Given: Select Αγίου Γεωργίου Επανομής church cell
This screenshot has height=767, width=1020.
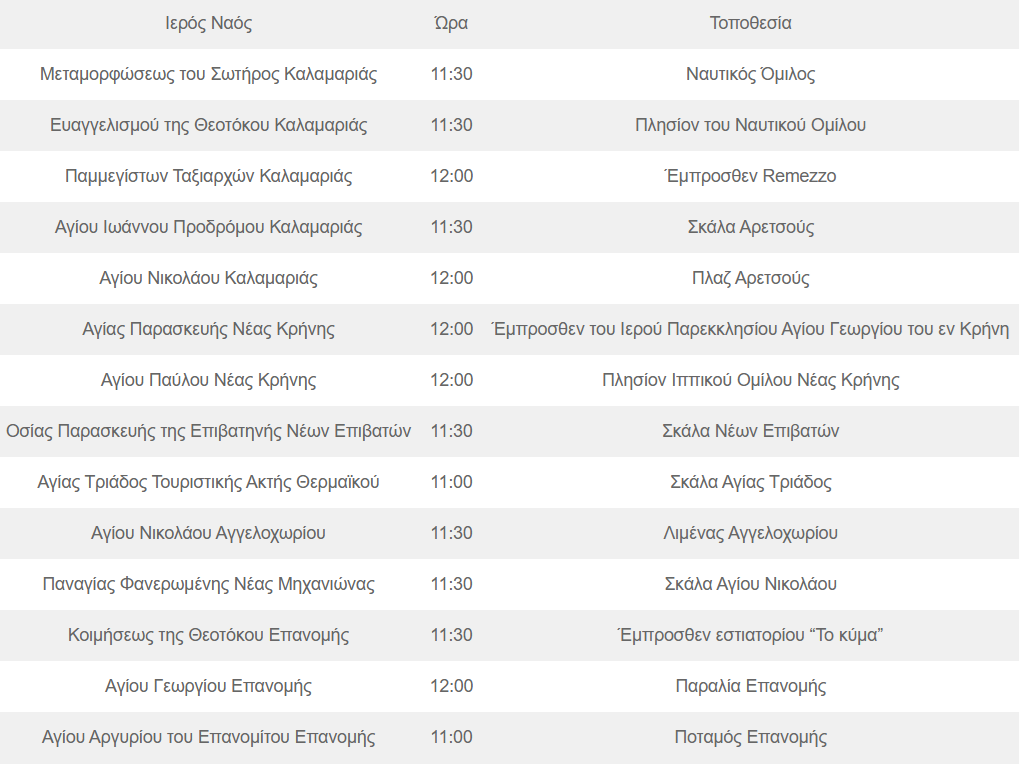Looking at the screenshot, I should pos(208,686).
